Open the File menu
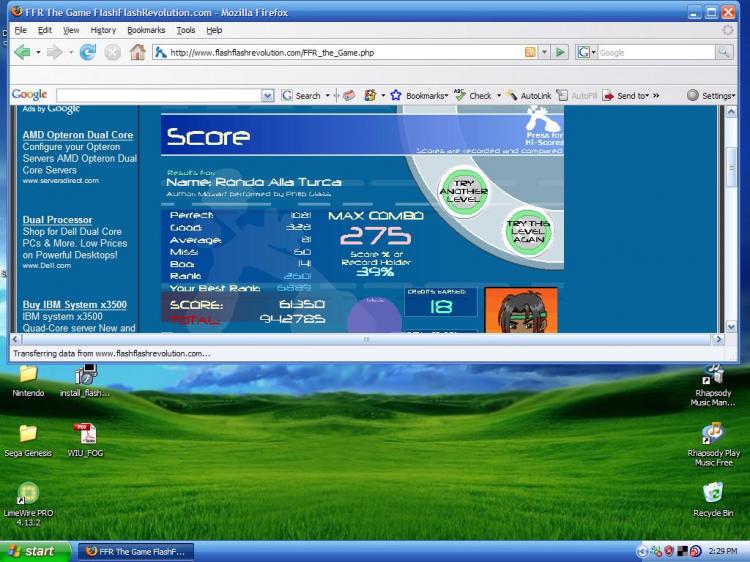 pos(20,30)
